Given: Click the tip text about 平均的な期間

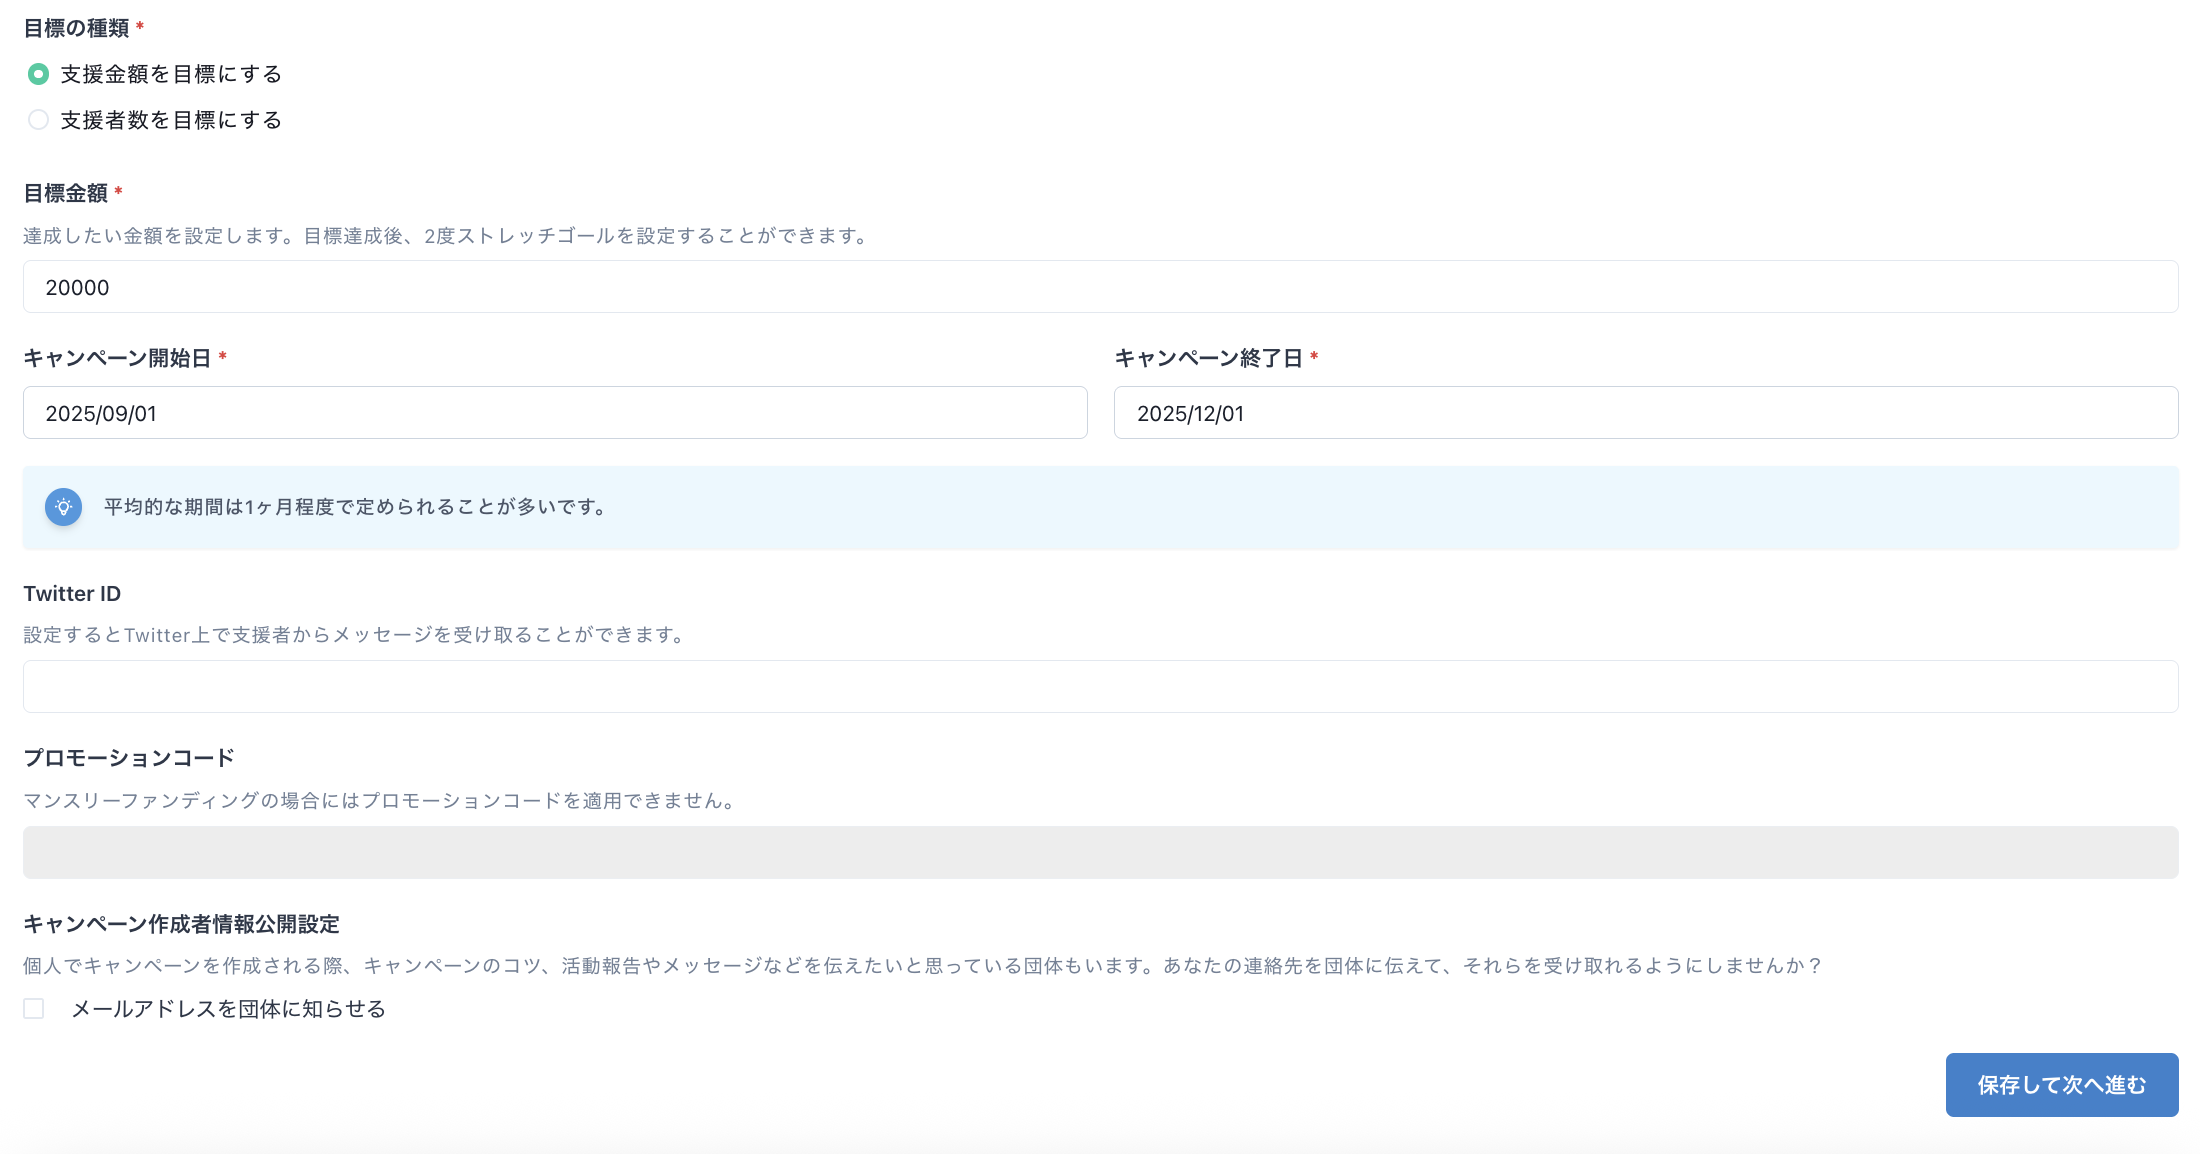Looking at the screenshot, I should click(x=356, y=507).
